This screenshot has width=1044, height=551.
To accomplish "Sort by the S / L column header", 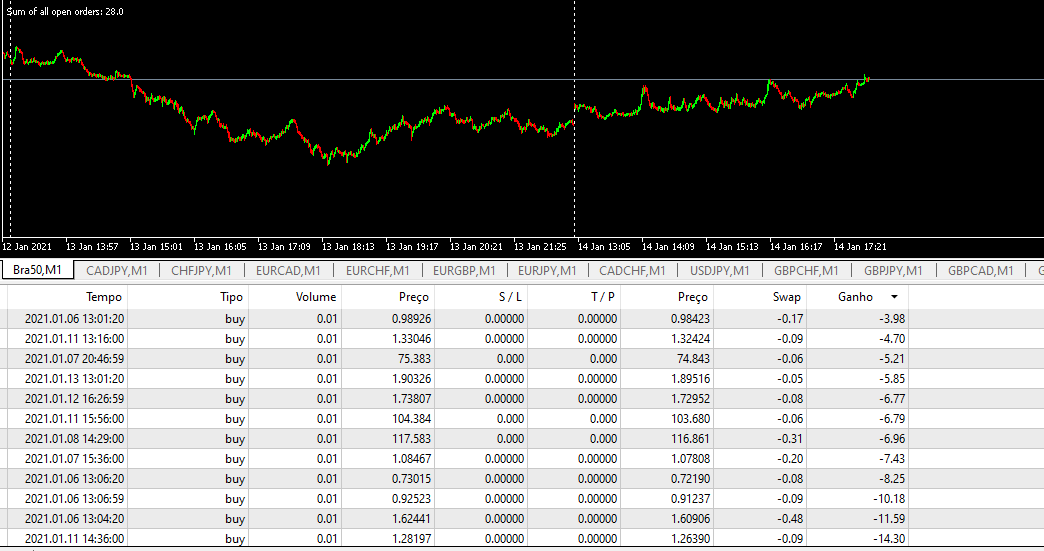I will click(x=481, y=297).
